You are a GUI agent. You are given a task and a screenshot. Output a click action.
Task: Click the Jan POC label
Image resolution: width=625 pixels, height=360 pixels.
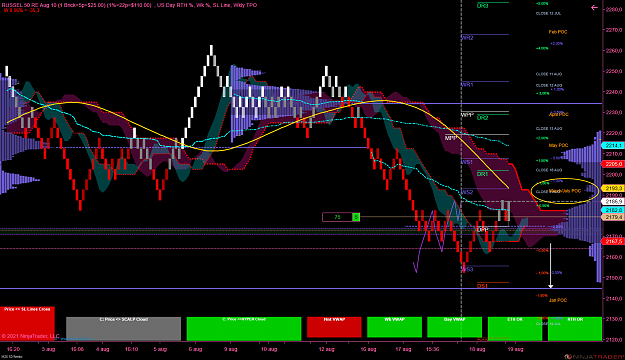click(x=558, y=300)
